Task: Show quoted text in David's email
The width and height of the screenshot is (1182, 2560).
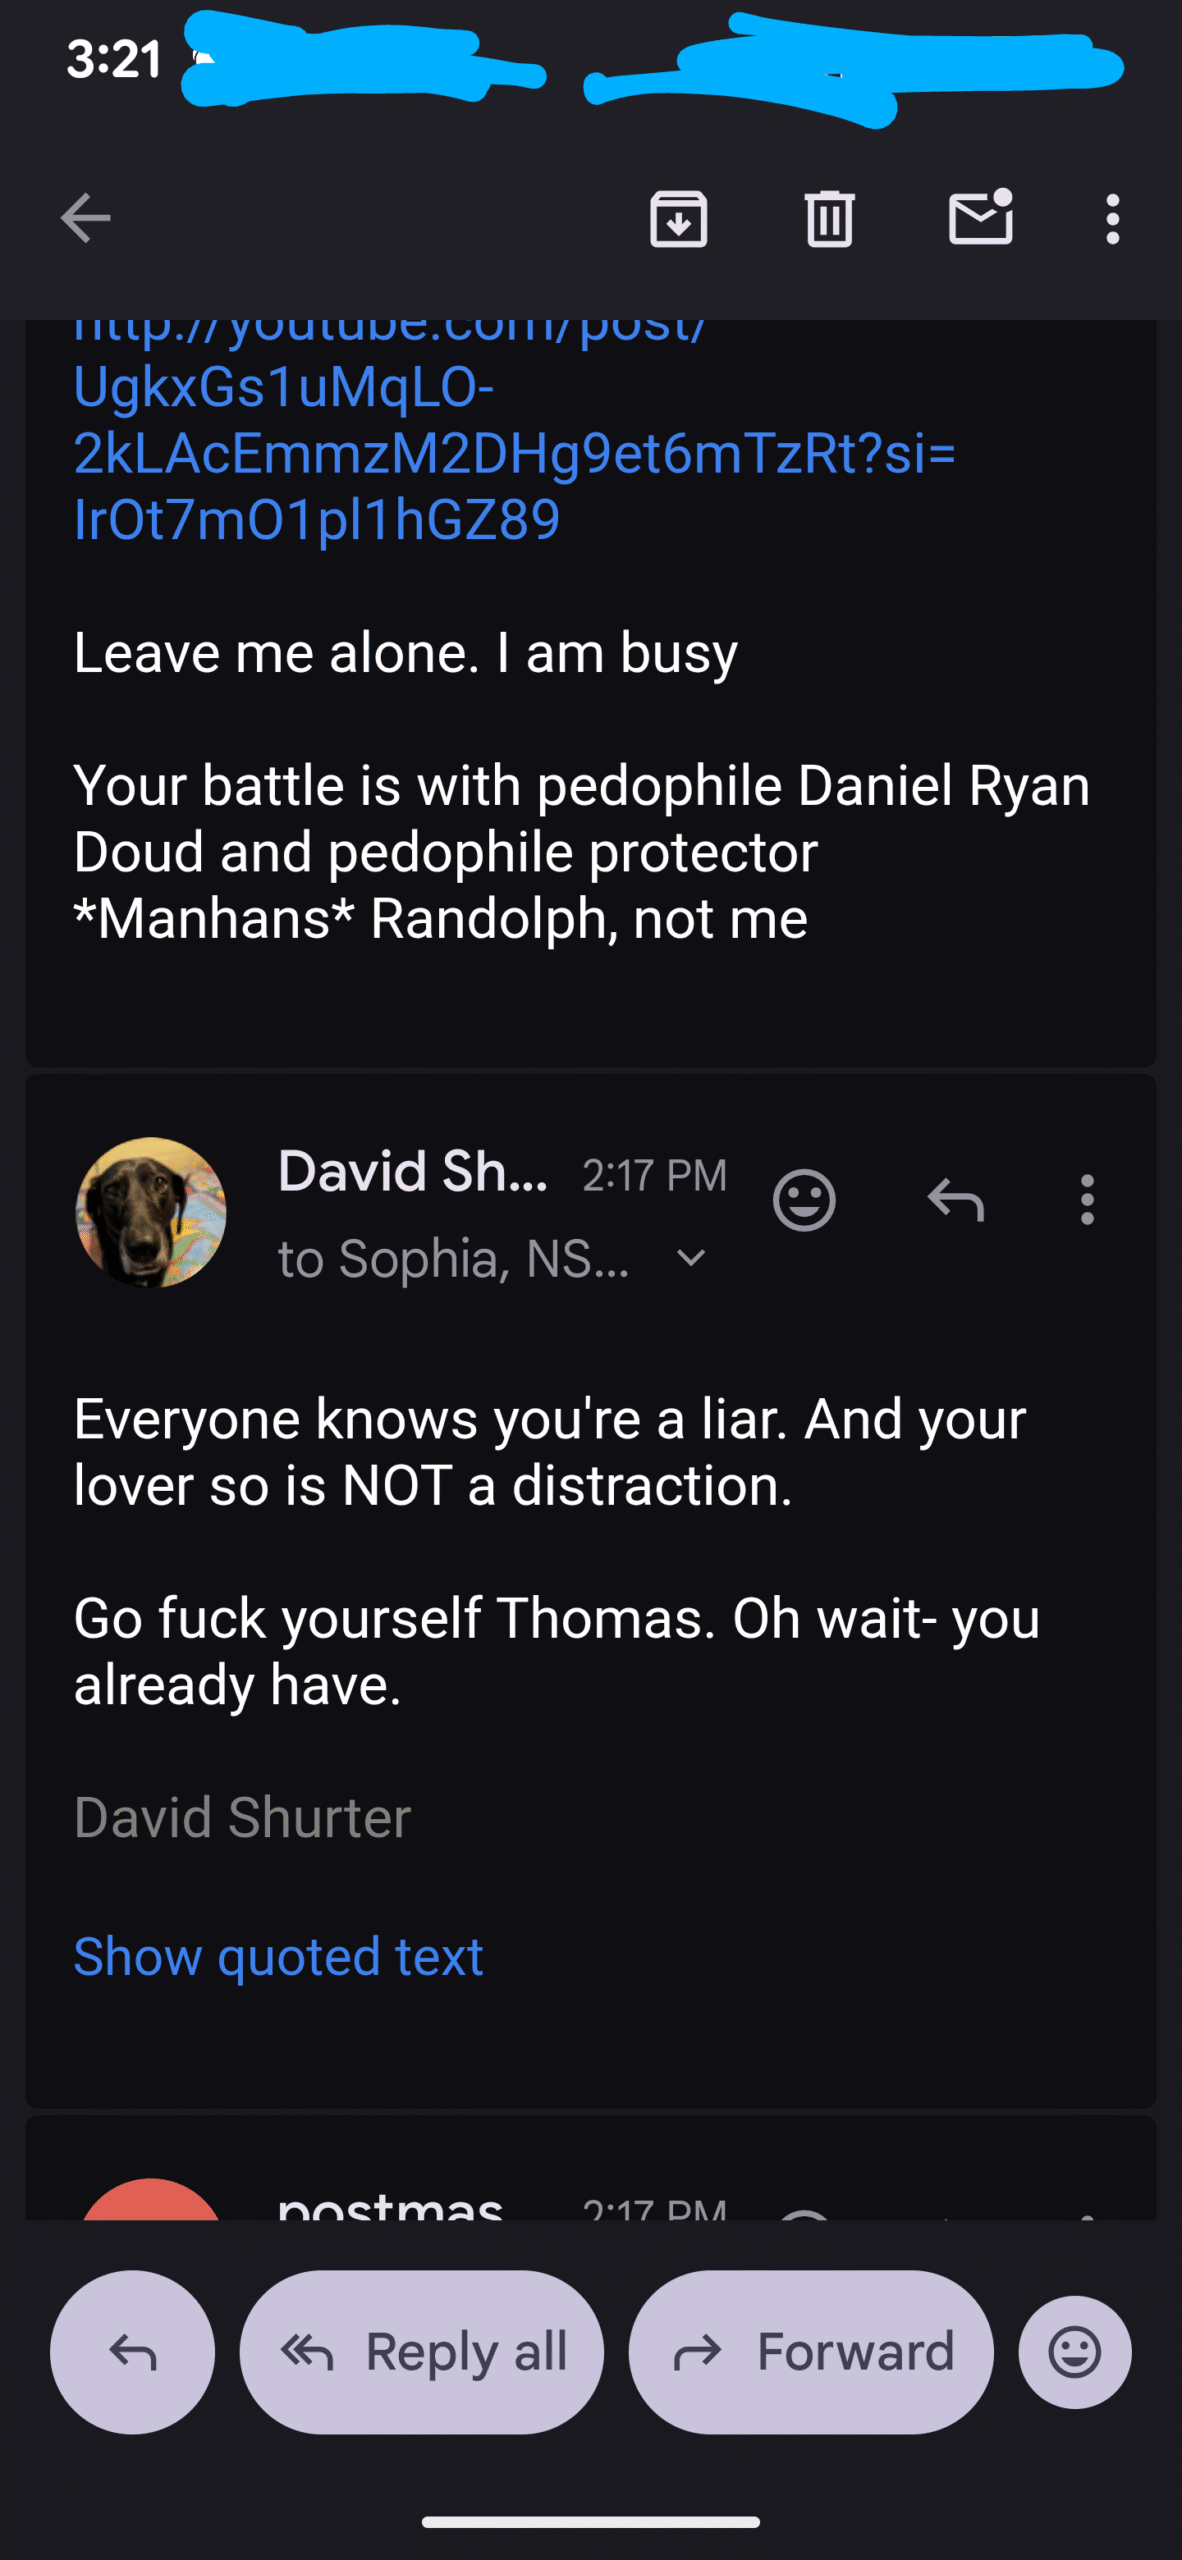Action: click(x=278, y=1957)
